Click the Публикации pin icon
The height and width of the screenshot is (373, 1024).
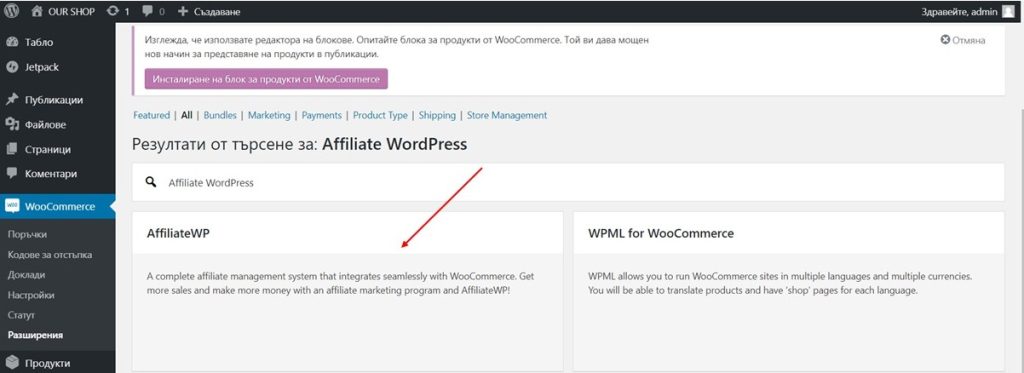(x=12, y=100)
